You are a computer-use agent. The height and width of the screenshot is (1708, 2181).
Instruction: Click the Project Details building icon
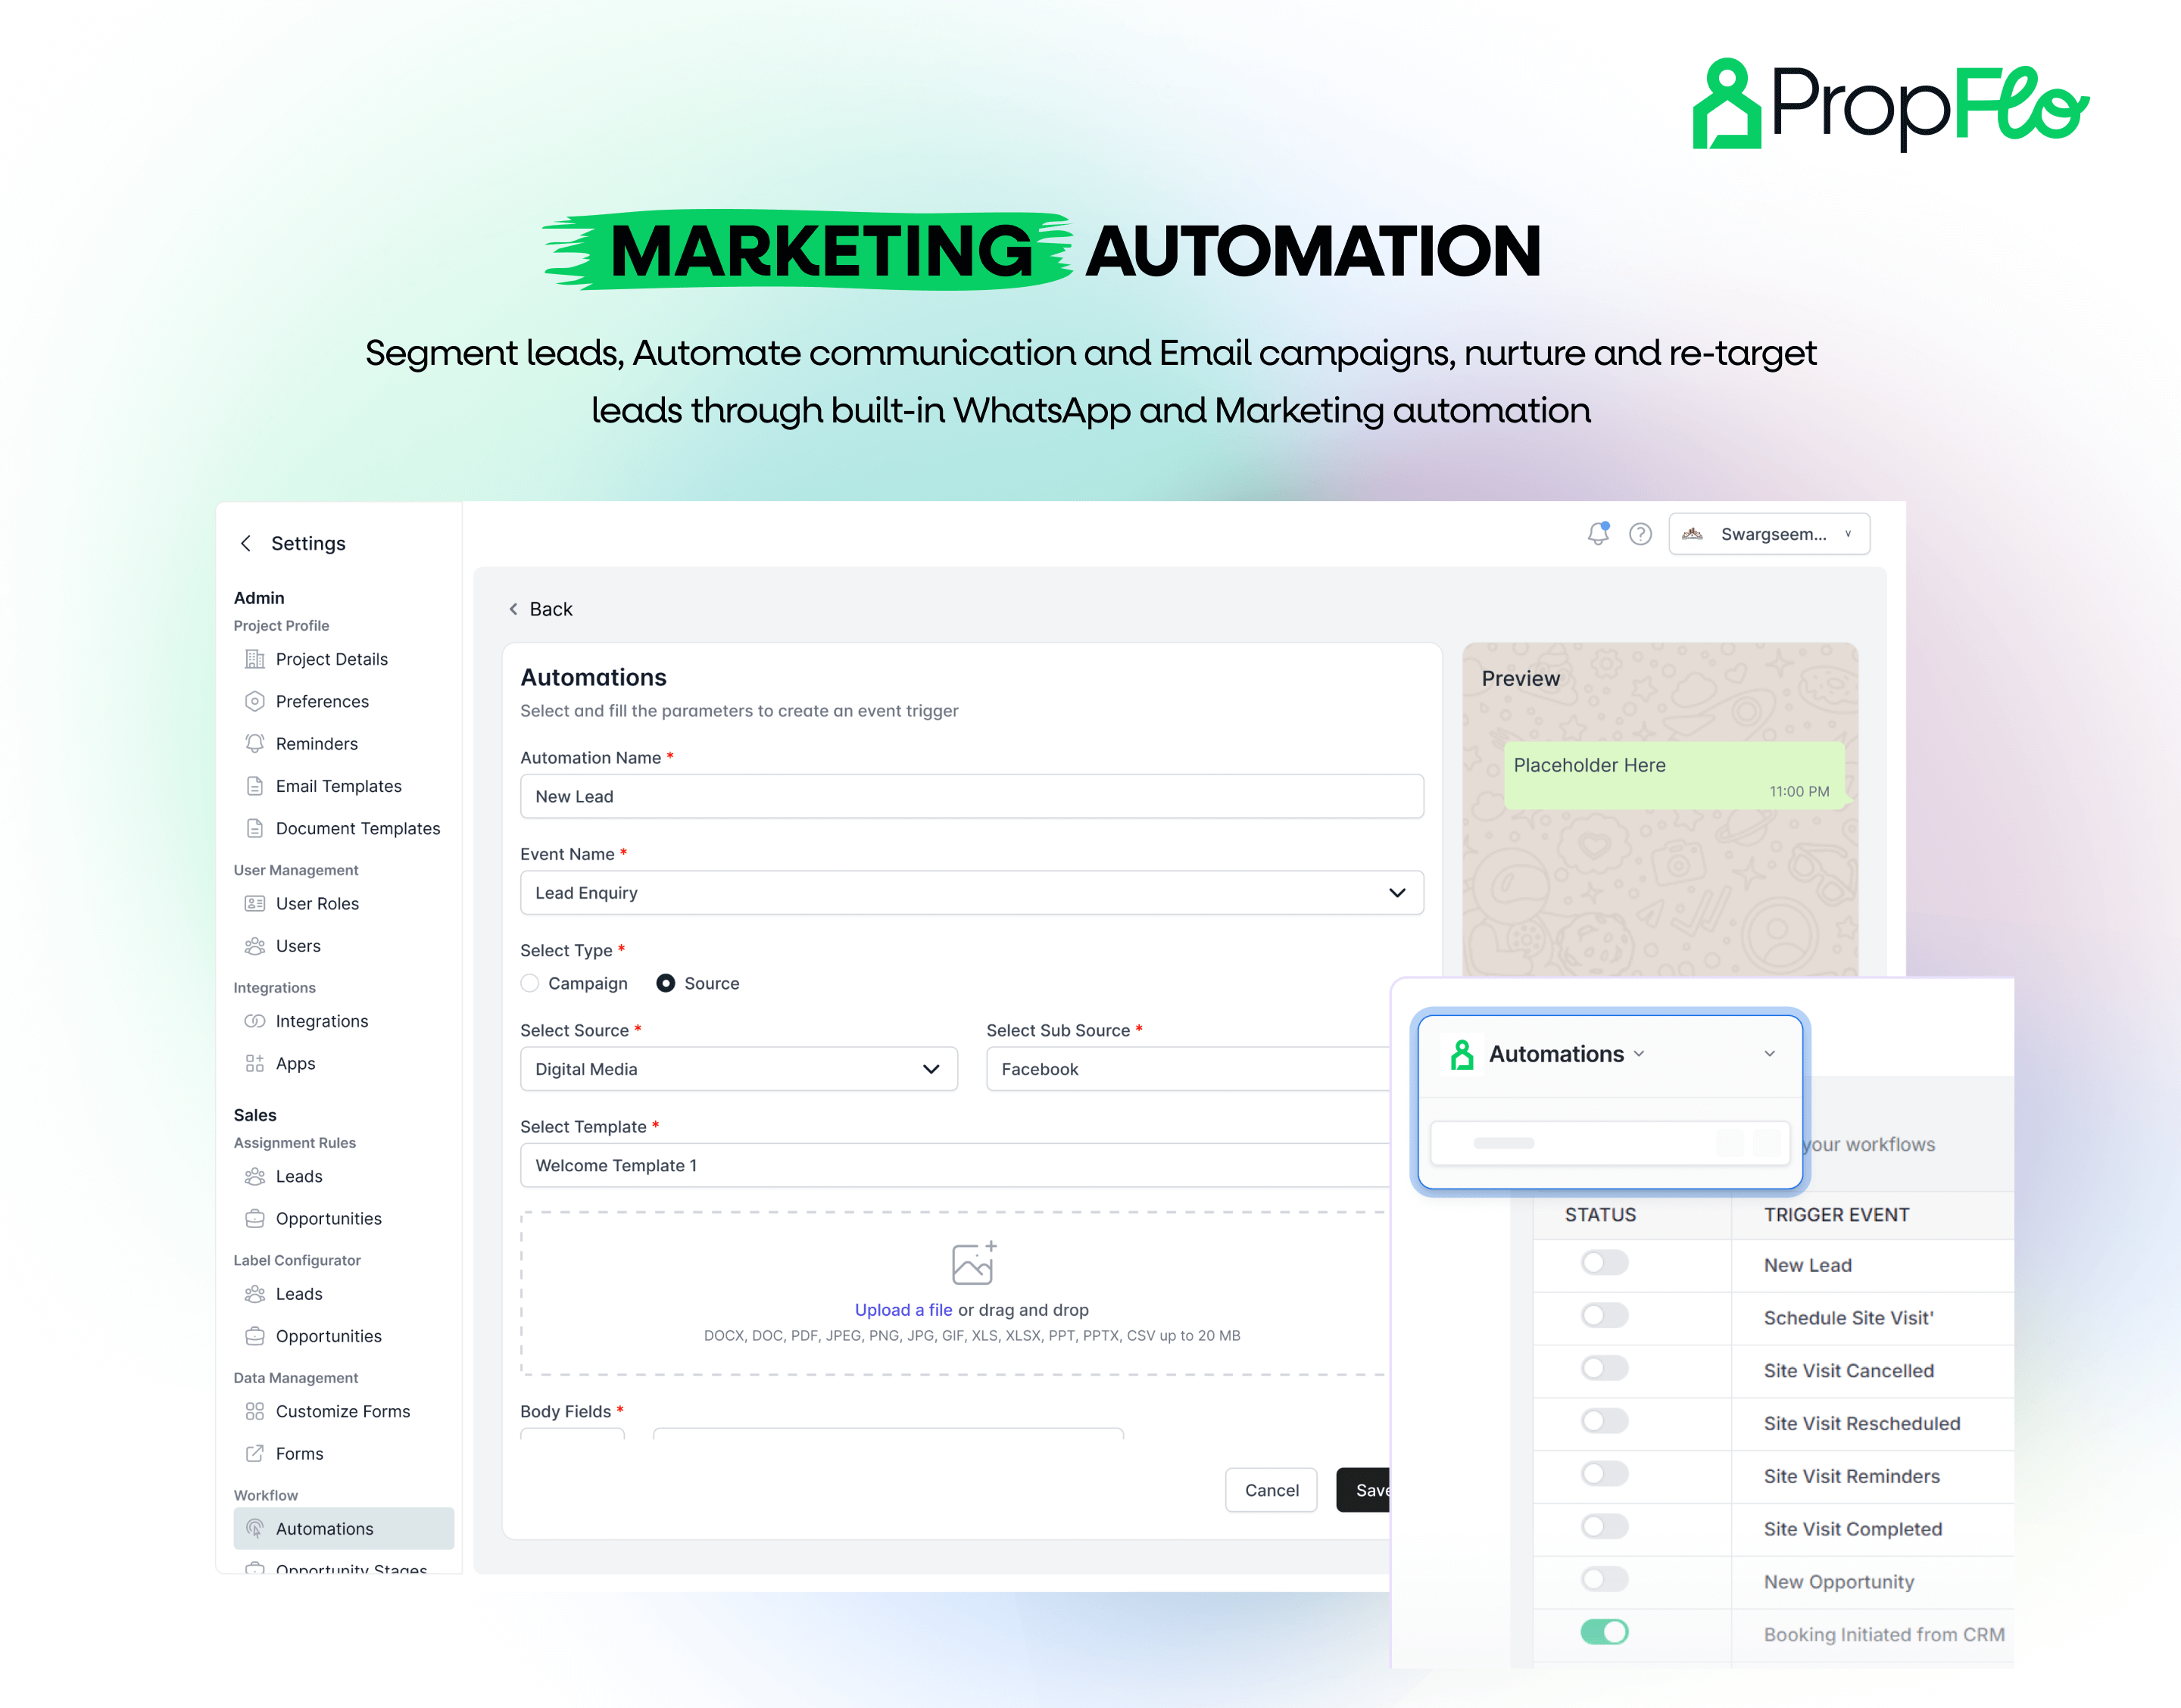(x=255, y=659)
